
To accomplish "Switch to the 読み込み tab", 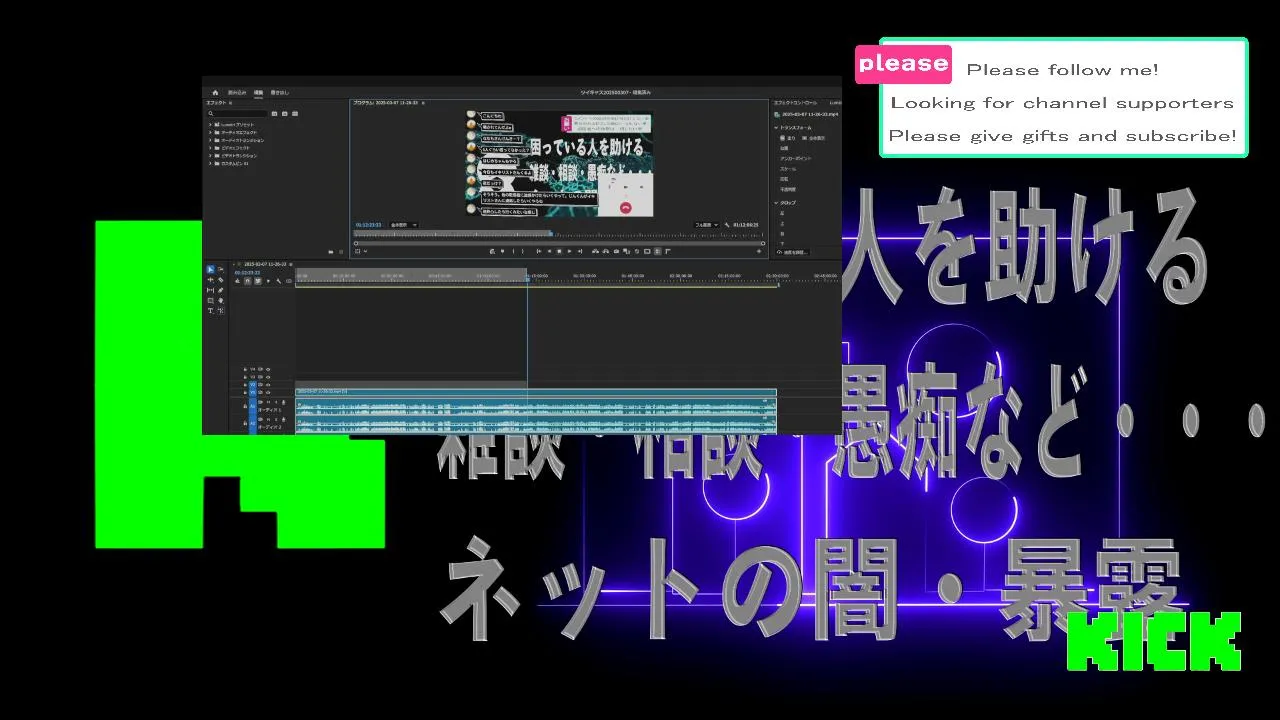I will [x=237, y=92].
